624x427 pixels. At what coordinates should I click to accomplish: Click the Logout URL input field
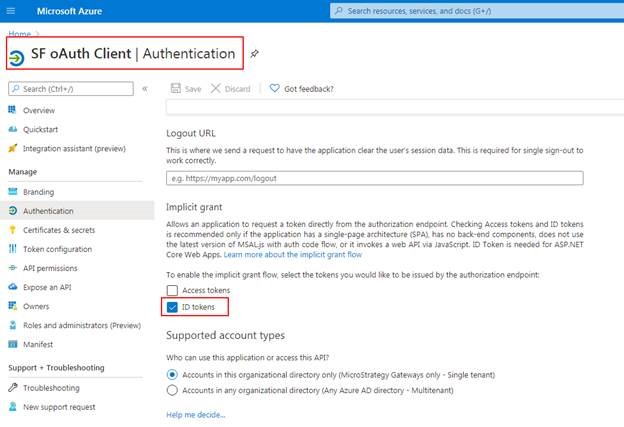(x=374, y=178)
